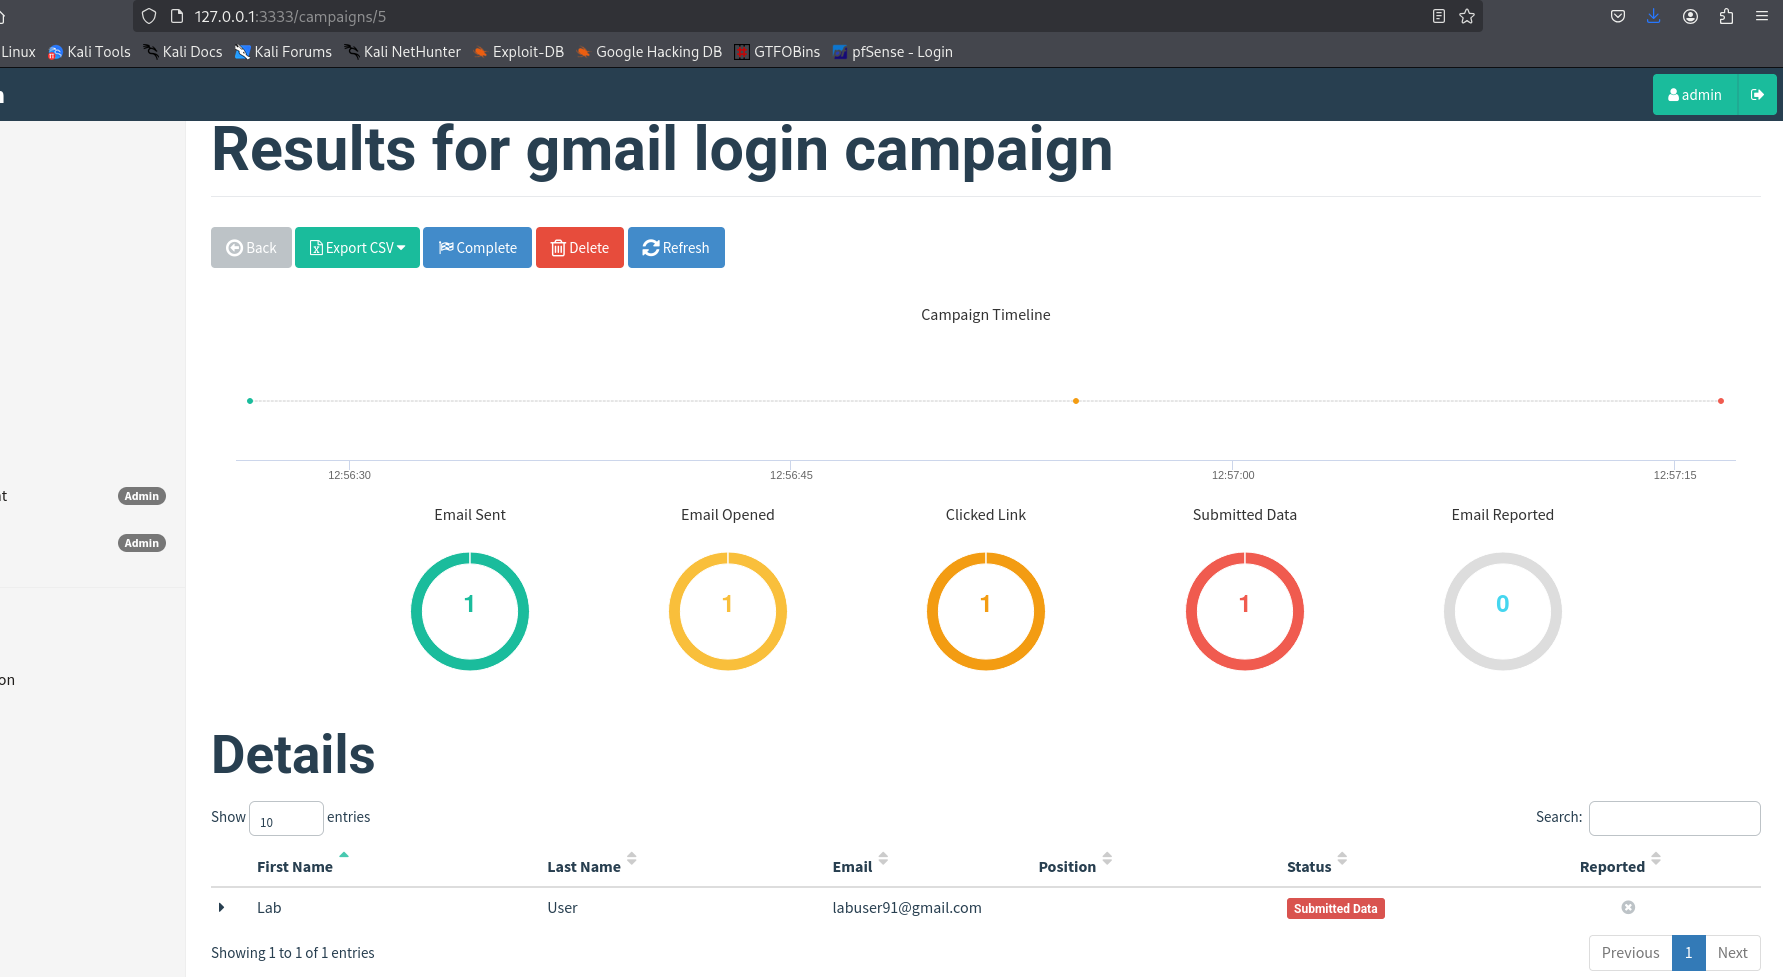Click the logout icon beside admin
This screenshot has height=977, width=1783.
coord(1758,94)
